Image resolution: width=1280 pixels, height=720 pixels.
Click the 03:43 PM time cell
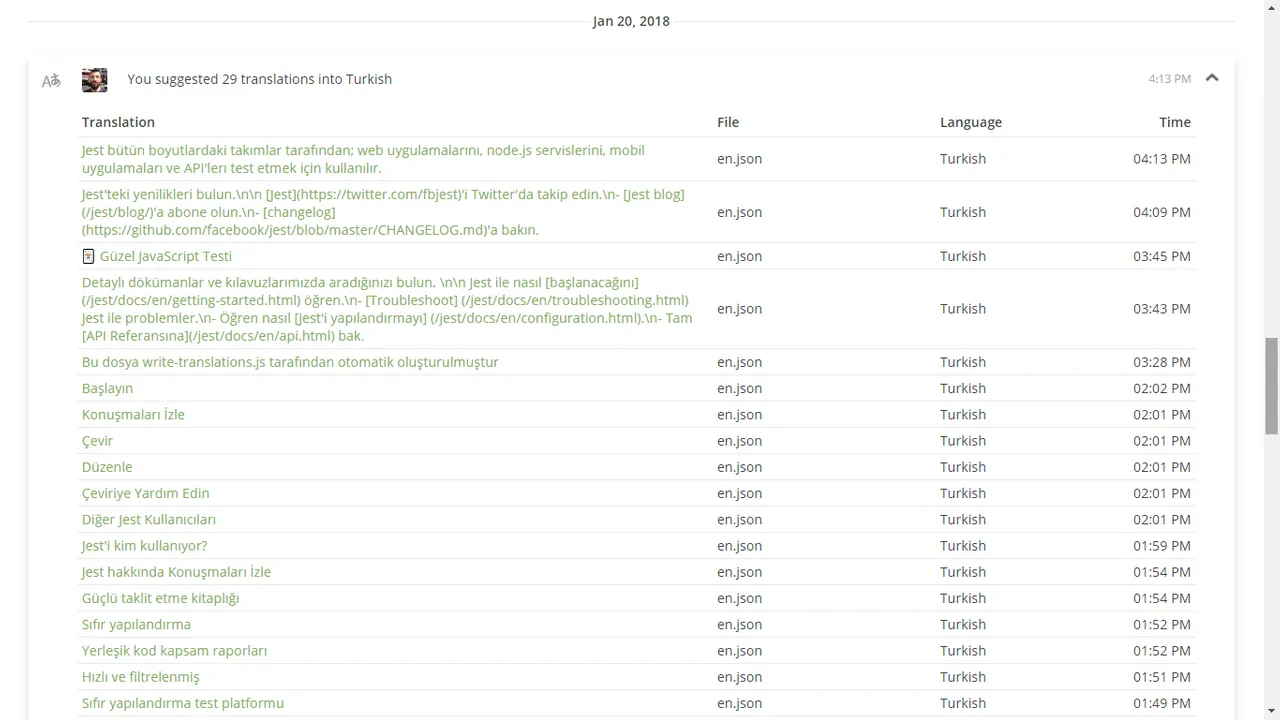pyautogui.click(x=1162, y=309)
